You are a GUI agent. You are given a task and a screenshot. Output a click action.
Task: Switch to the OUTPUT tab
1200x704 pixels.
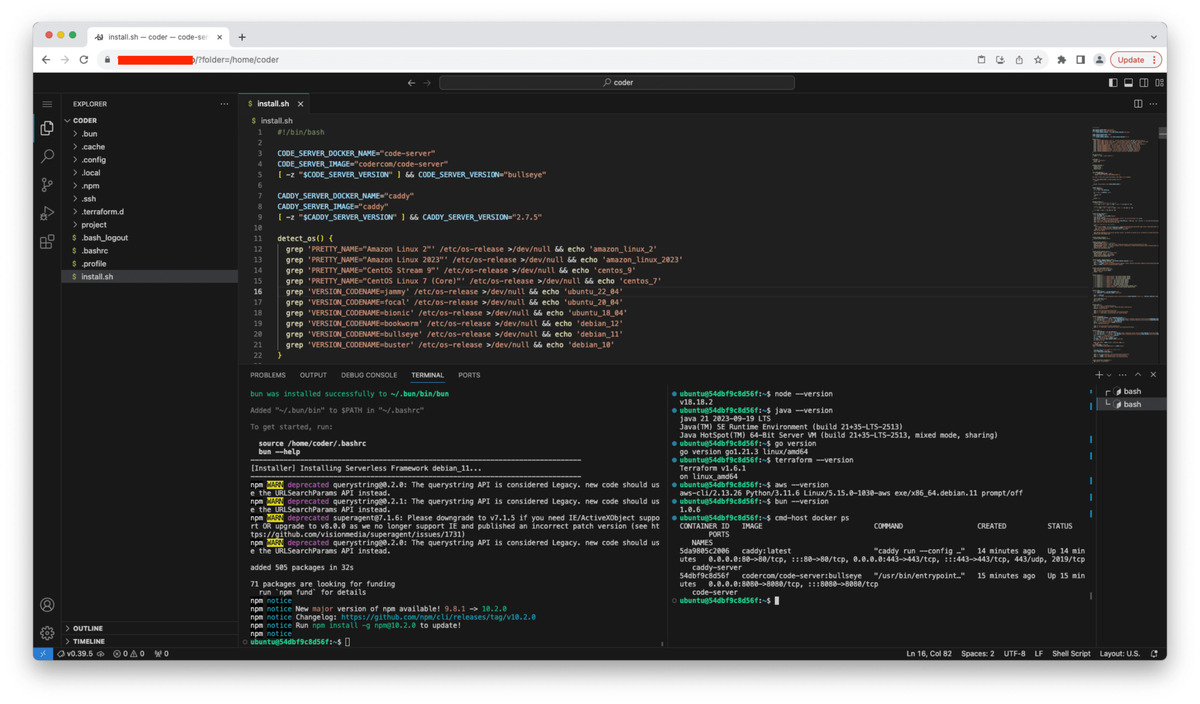313,375
